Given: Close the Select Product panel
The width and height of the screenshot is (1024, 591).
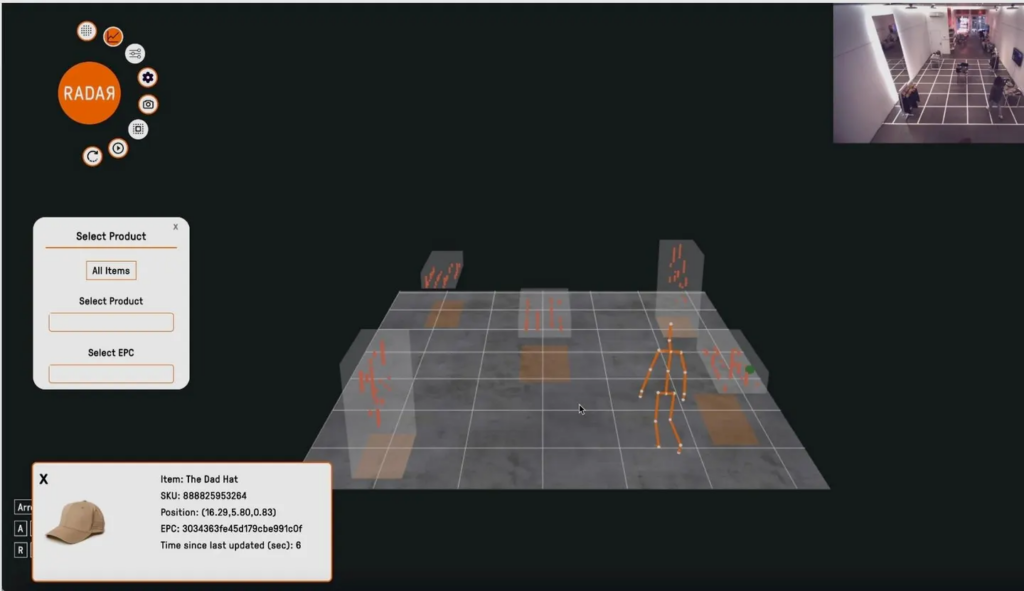Looking at the screenshot, I should coord(176,227).
